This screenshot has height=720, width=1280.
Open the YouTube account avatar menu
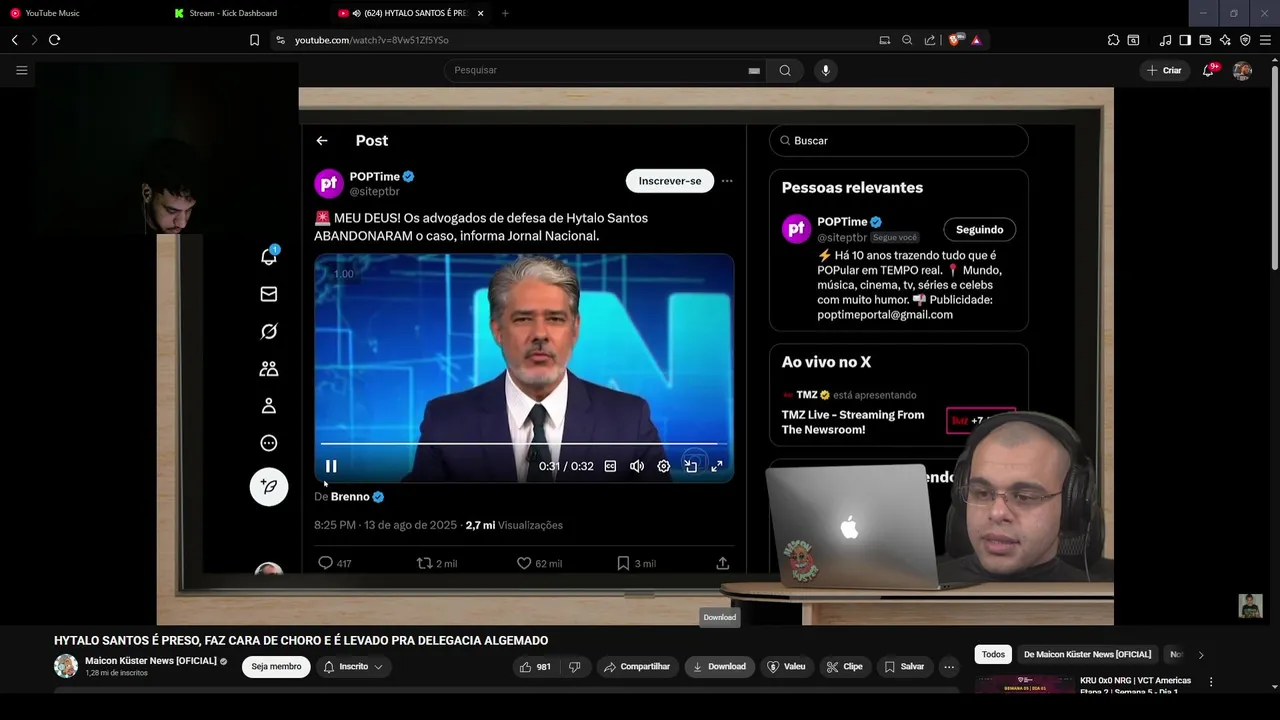1242,70
